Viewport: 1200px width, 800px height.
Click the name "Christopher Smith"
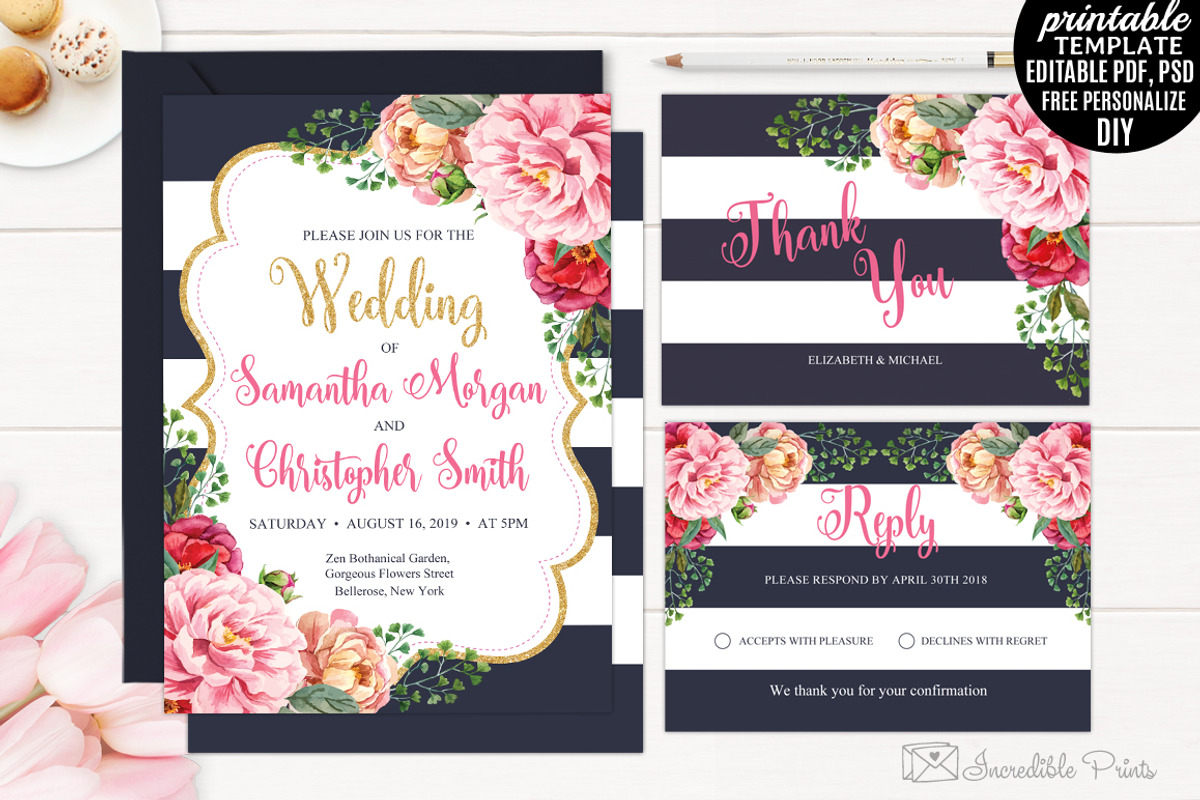point(388,468)
